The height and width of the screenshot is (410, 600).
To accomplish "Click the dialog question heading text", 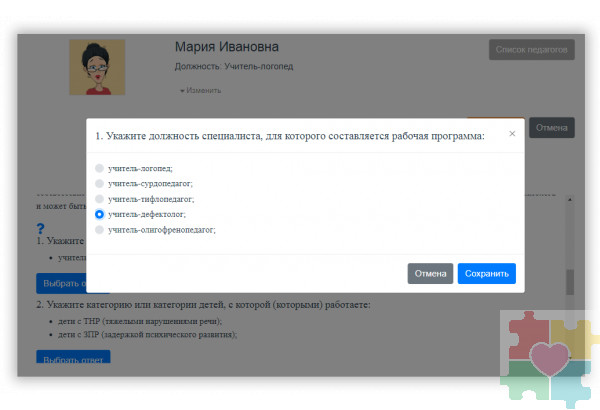I will coord(290,135).
